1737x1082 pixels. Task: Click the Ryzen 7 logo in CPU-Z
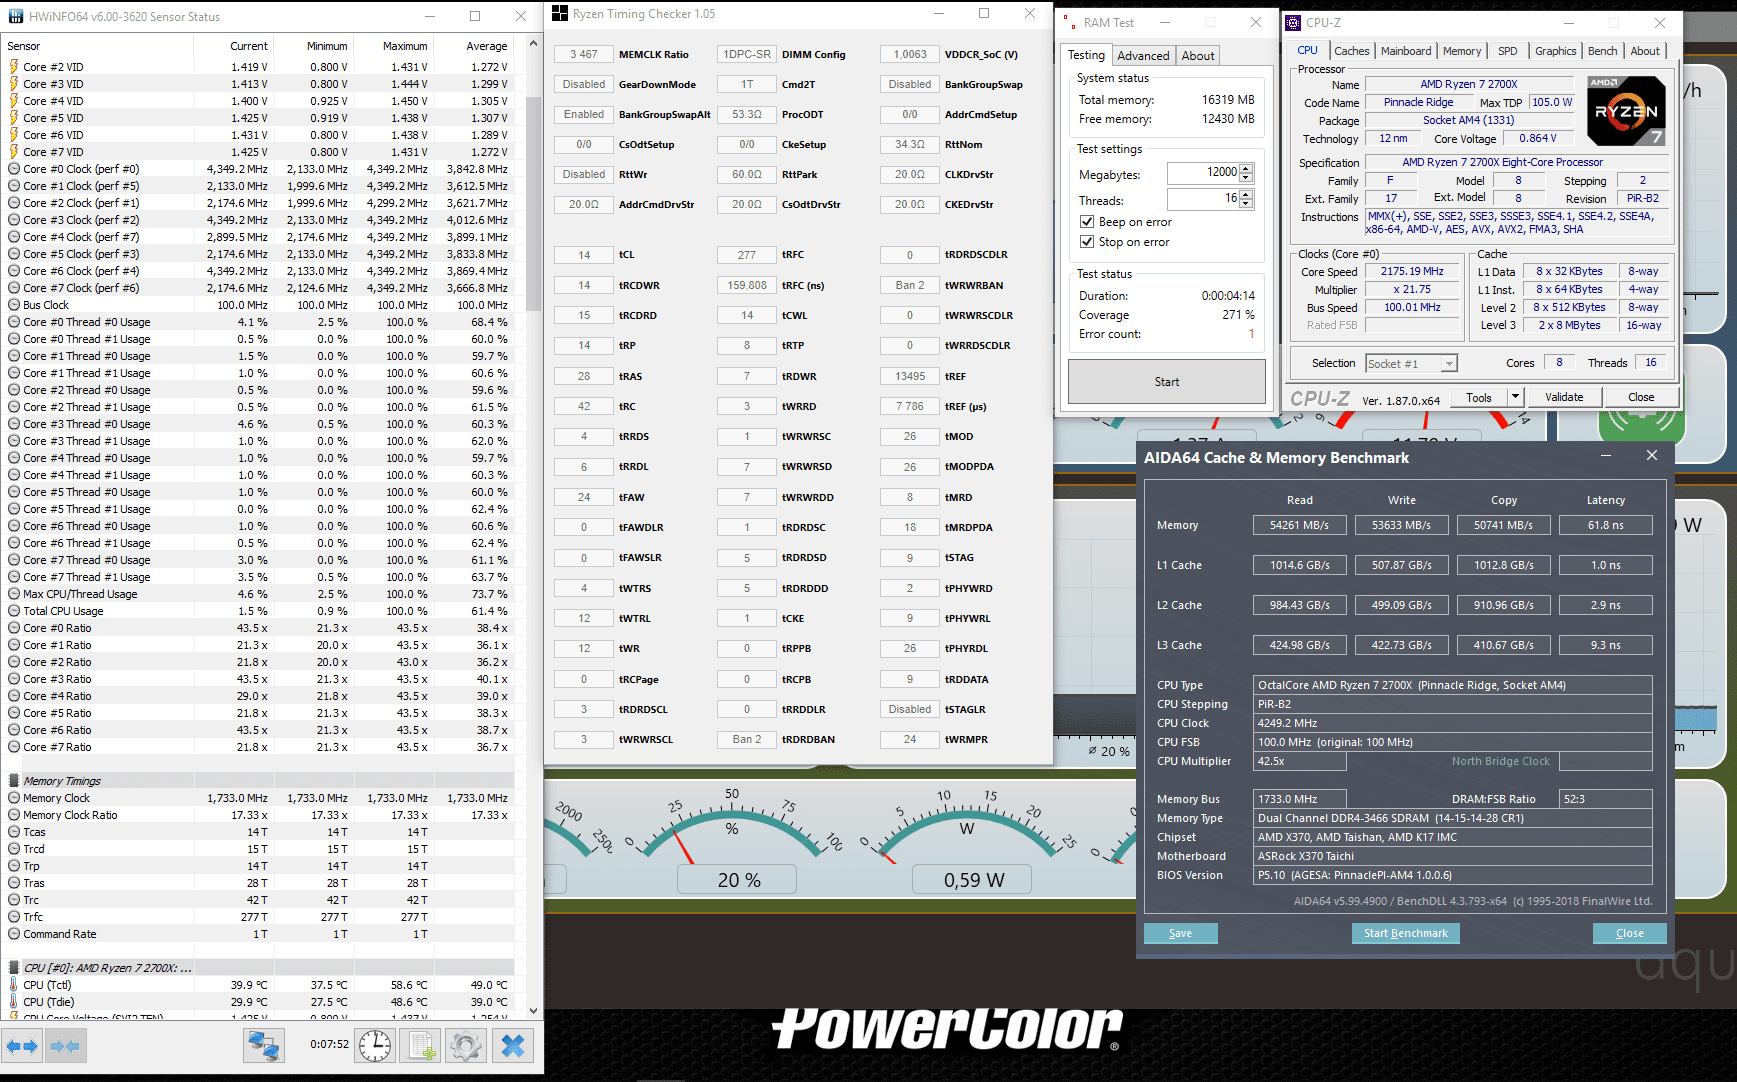[1626, 111]
